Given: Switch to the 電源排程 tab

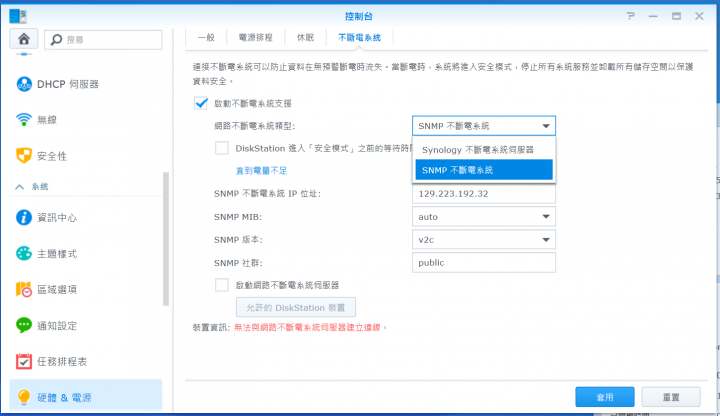Looking at the screenshot, I should click(256, 38).
